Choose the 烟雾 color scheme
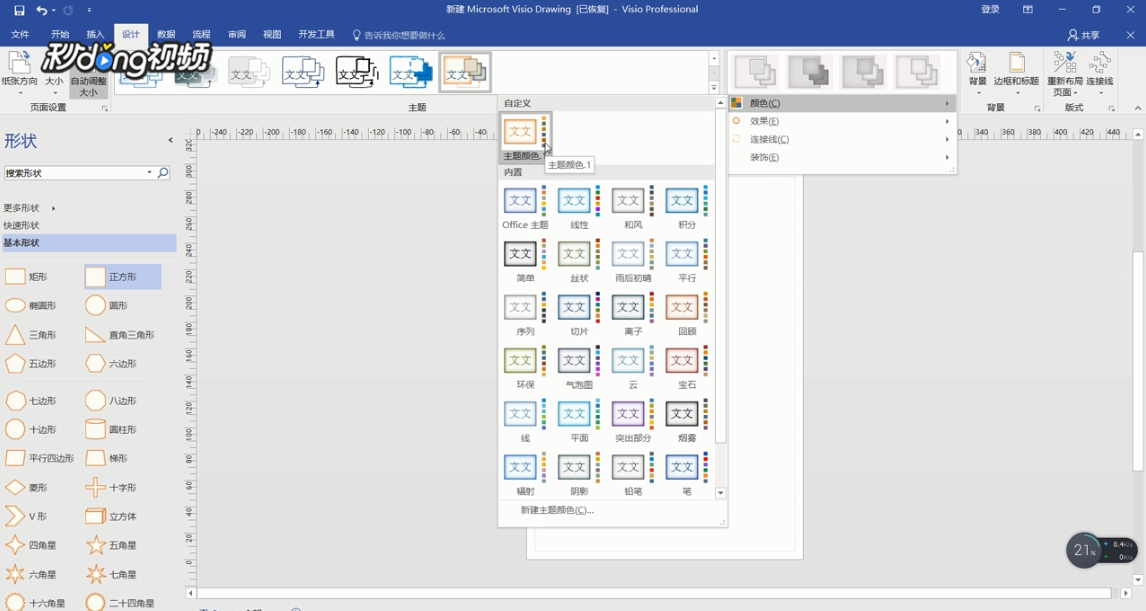The width and height of the screenshot is (1146, 611). tap(687, 421)
